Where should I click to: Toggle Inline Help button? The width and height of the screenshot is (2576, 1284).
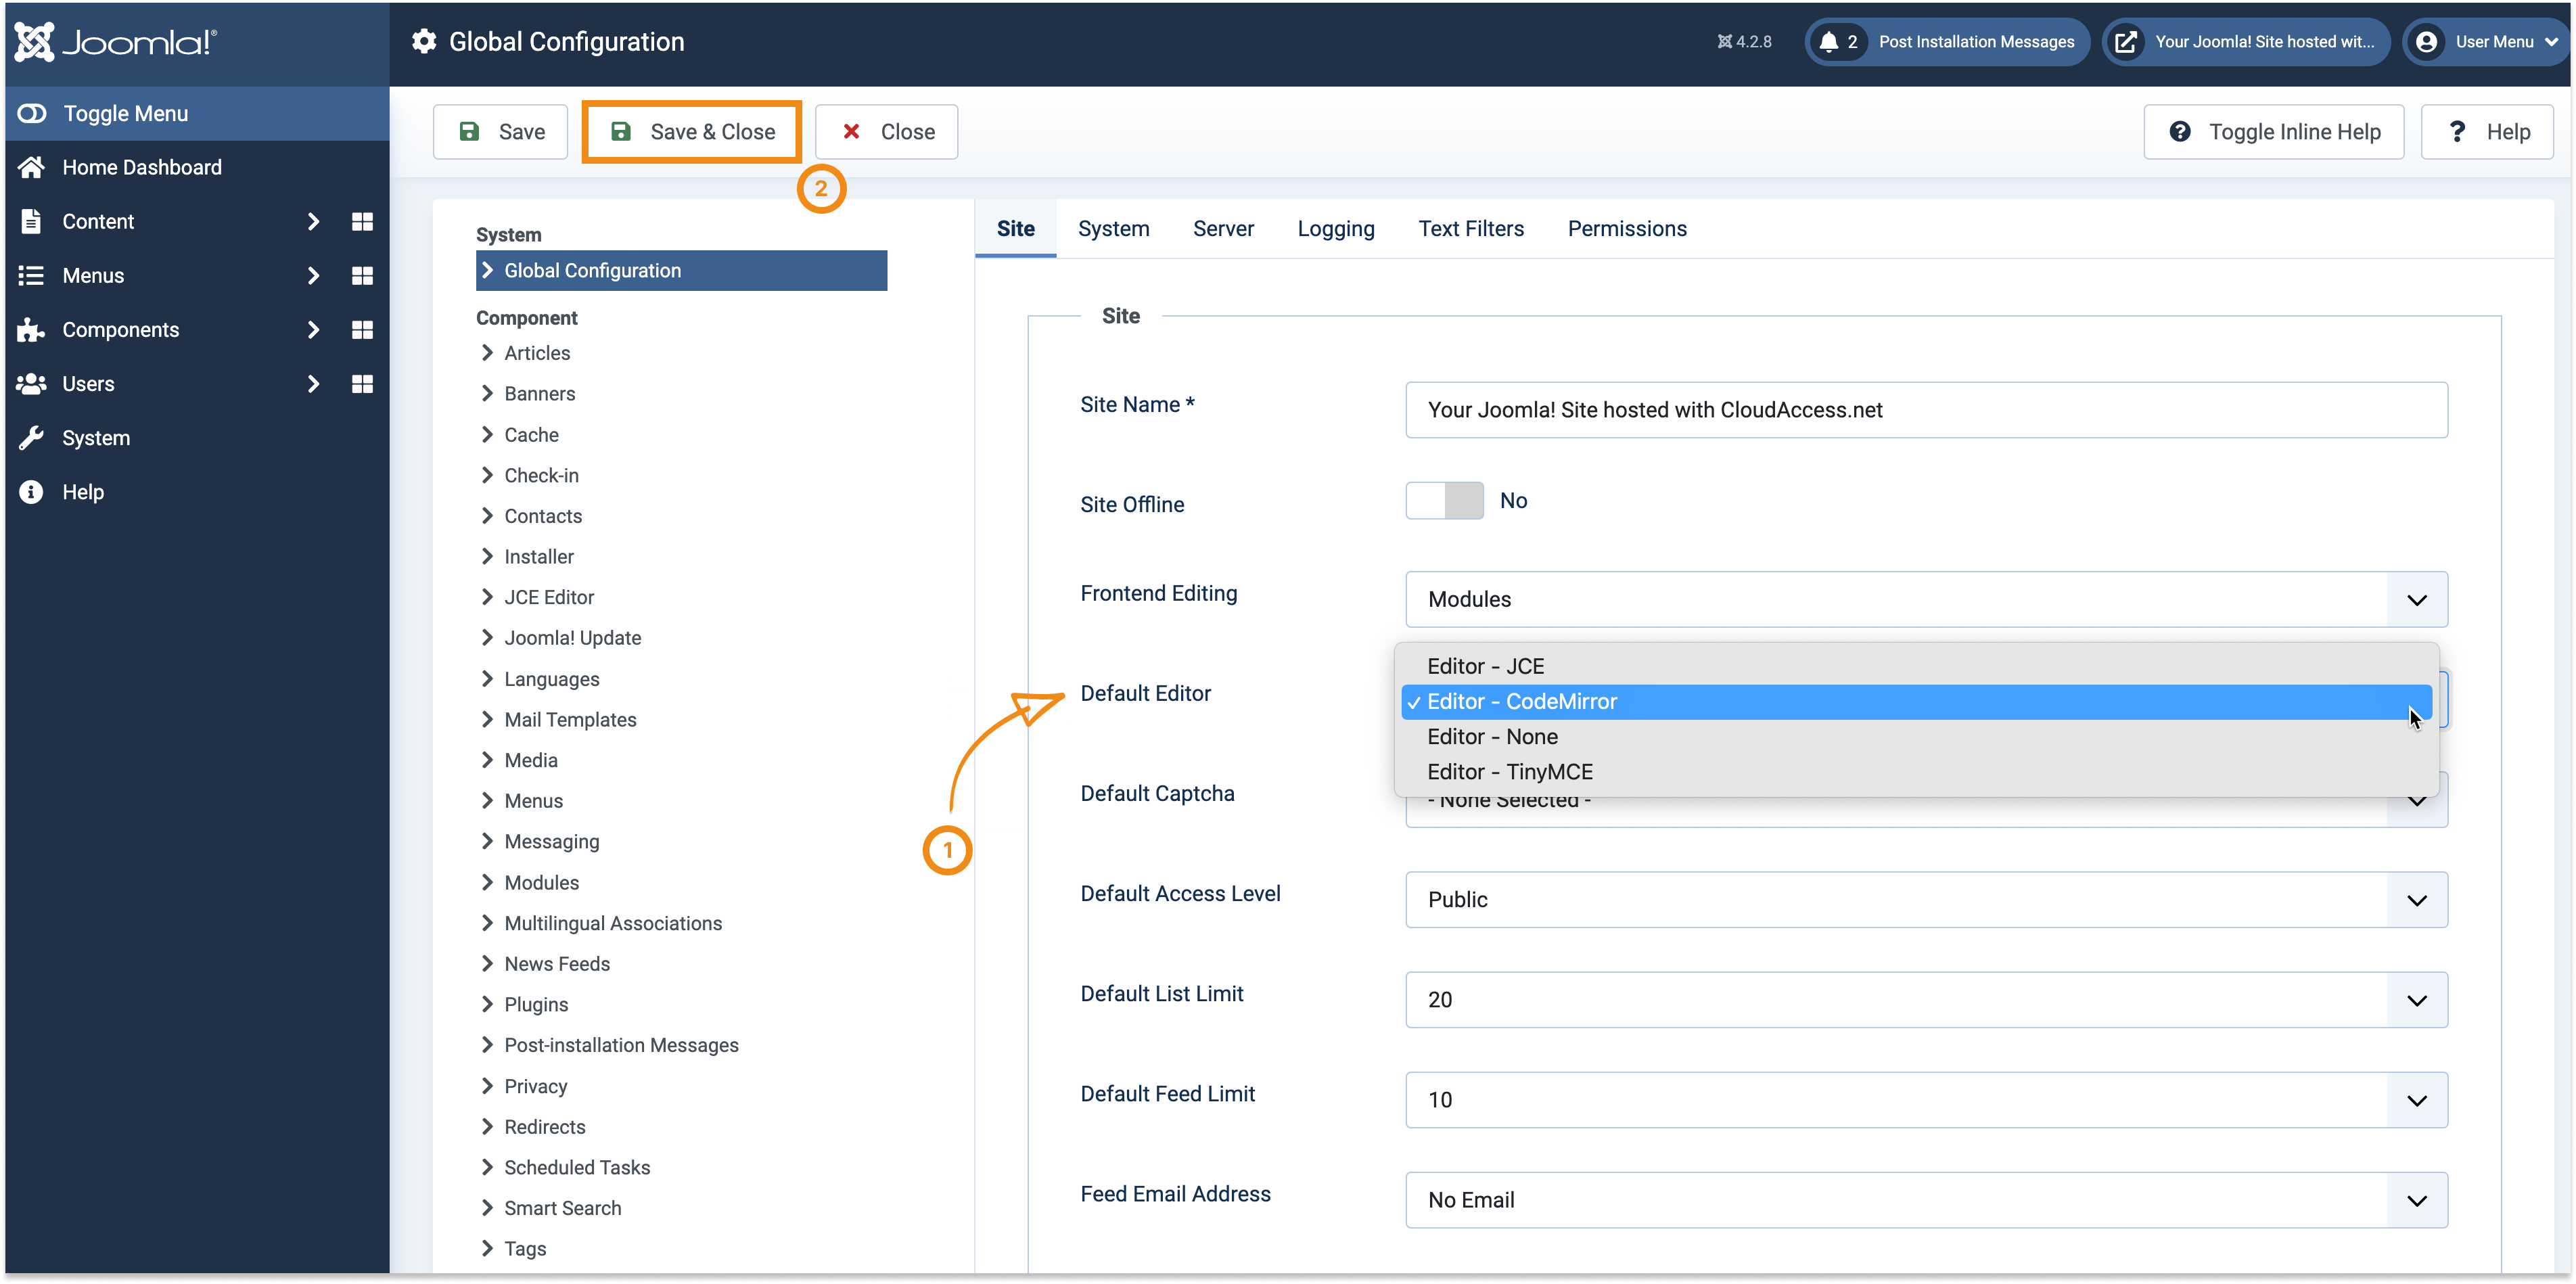[2274, 132]
